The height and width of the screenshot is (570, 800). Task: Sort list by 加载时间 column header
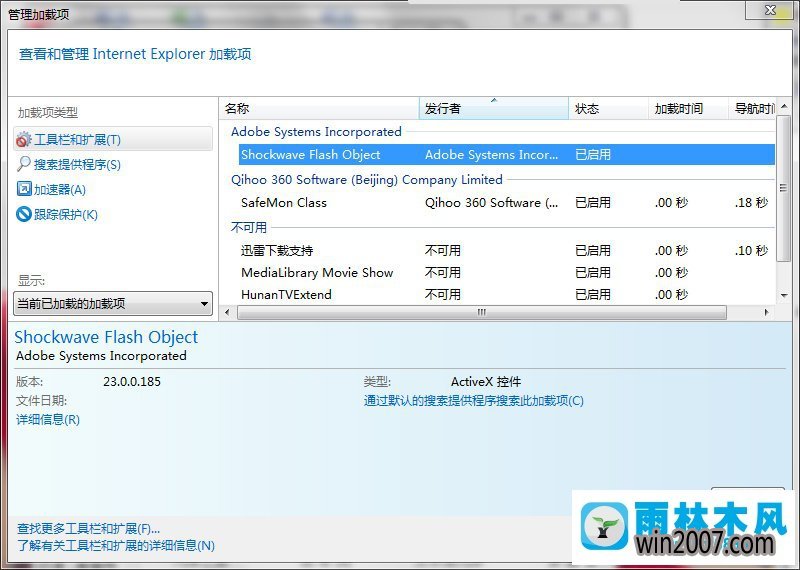(688, 109)
